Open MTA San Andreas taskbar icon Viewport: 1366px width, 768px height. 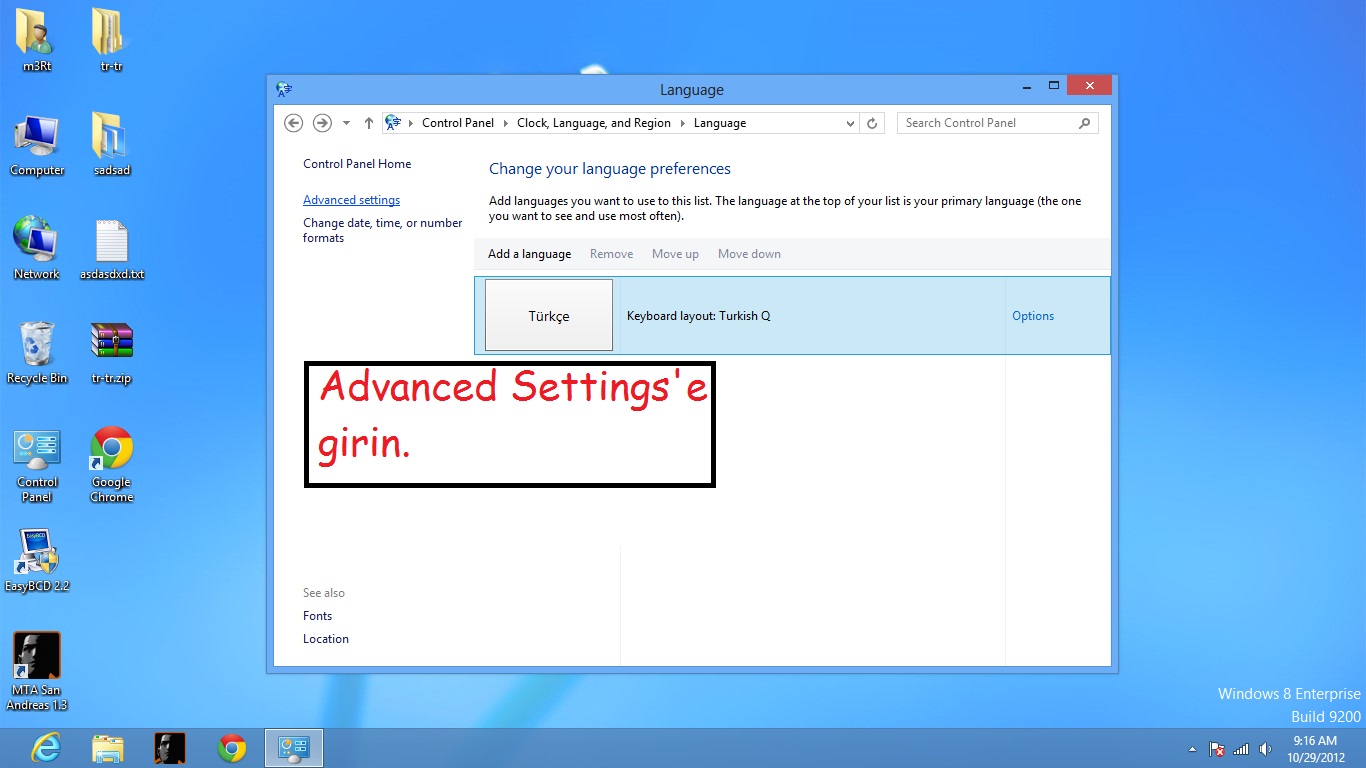pyautogui.click(x=169, y=748)
